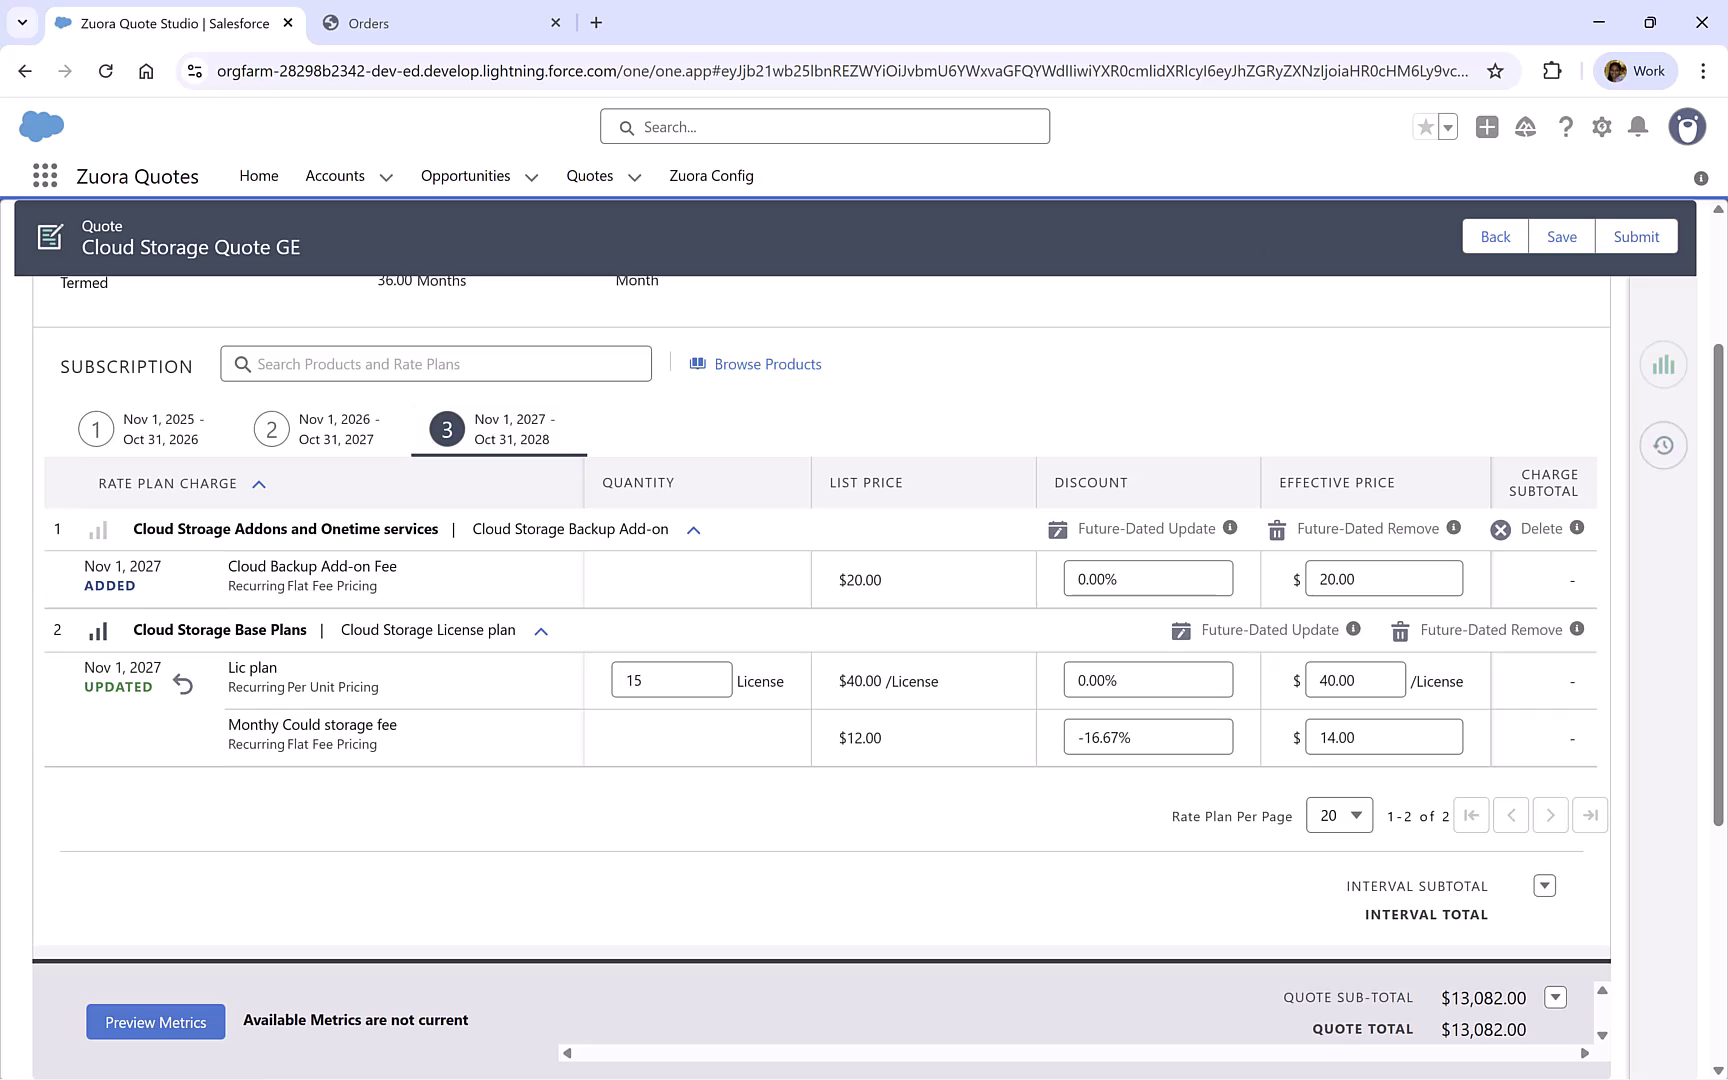Open the charts panel icon in right sidebar
The image size is (1728, 1080).
(1663, 365)
